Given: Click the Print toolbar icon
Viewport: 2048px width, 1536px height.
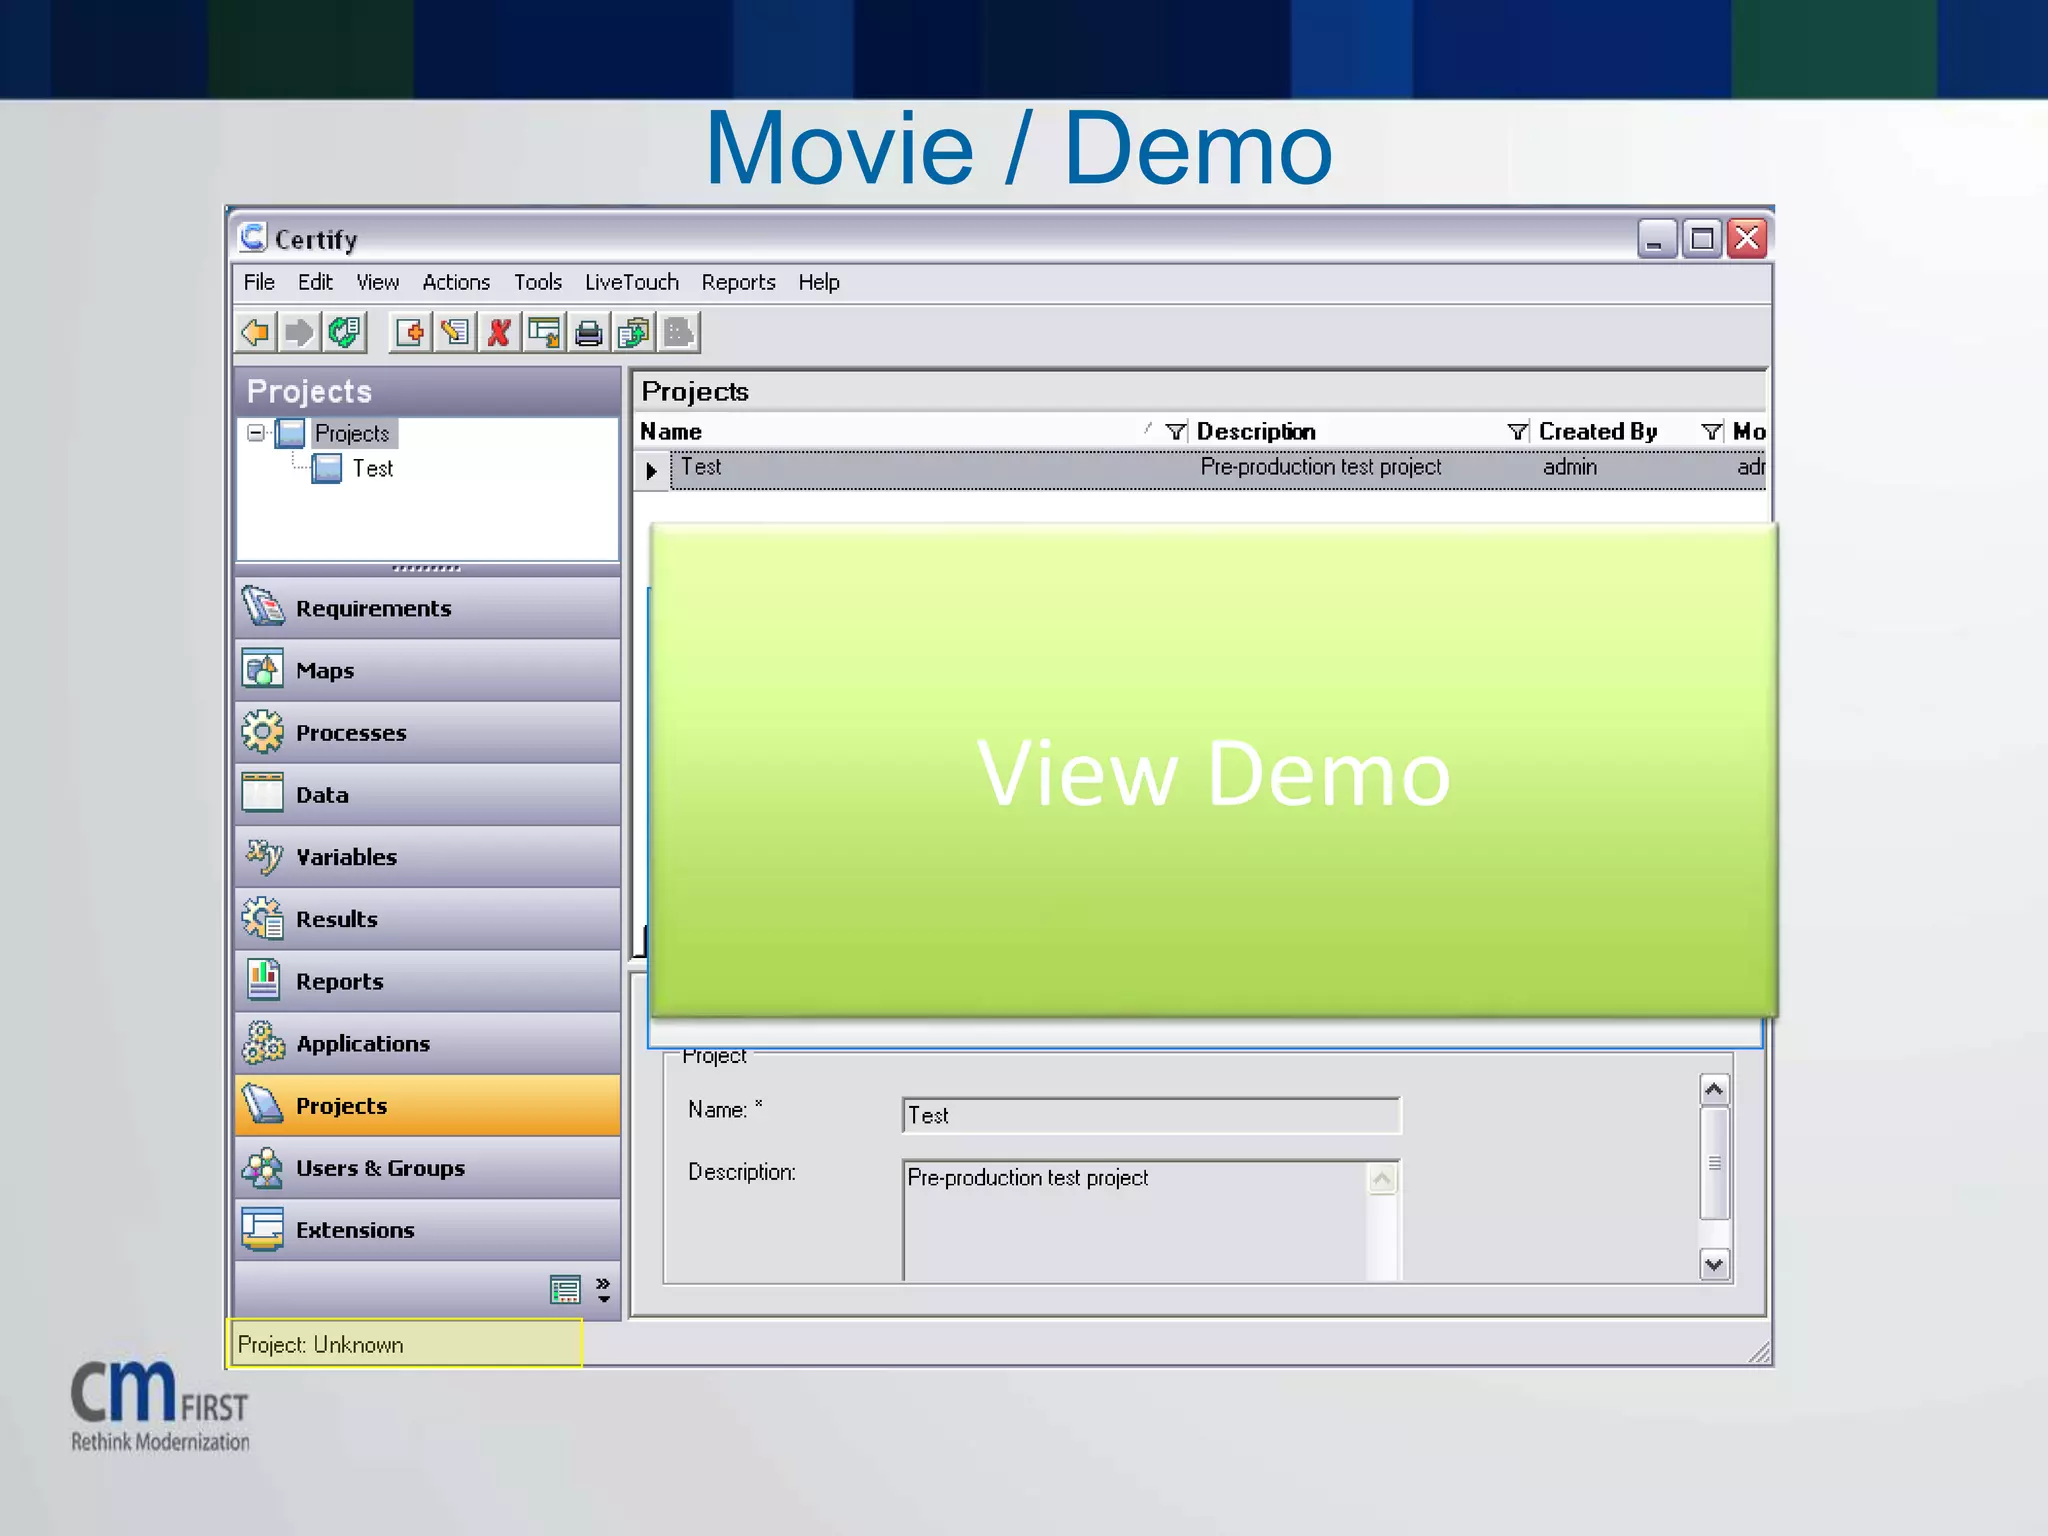Looking at the screenshot, I should (x=589, y=332).
